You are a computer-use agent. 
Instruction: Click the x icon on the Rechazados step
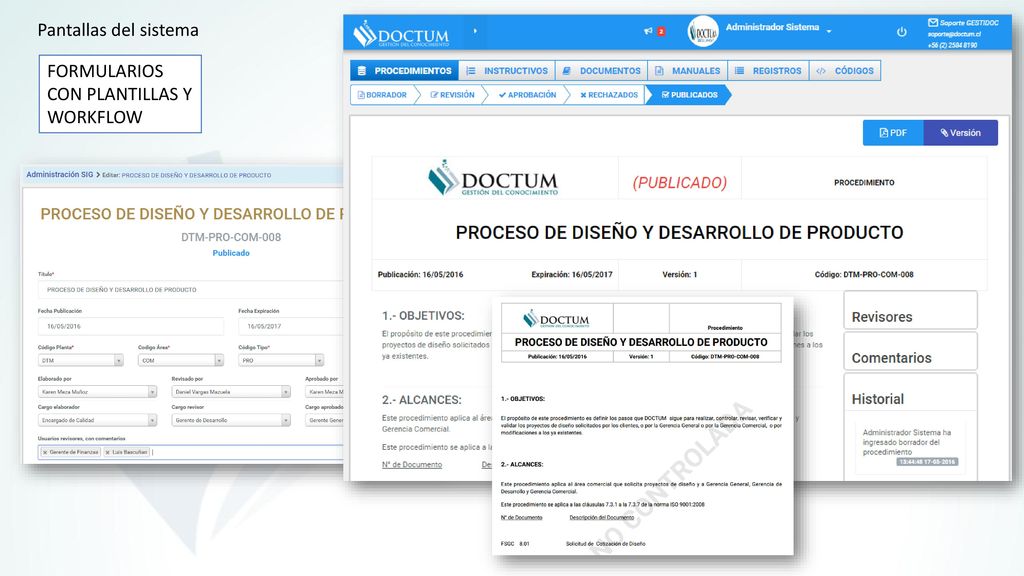point(583,95)
